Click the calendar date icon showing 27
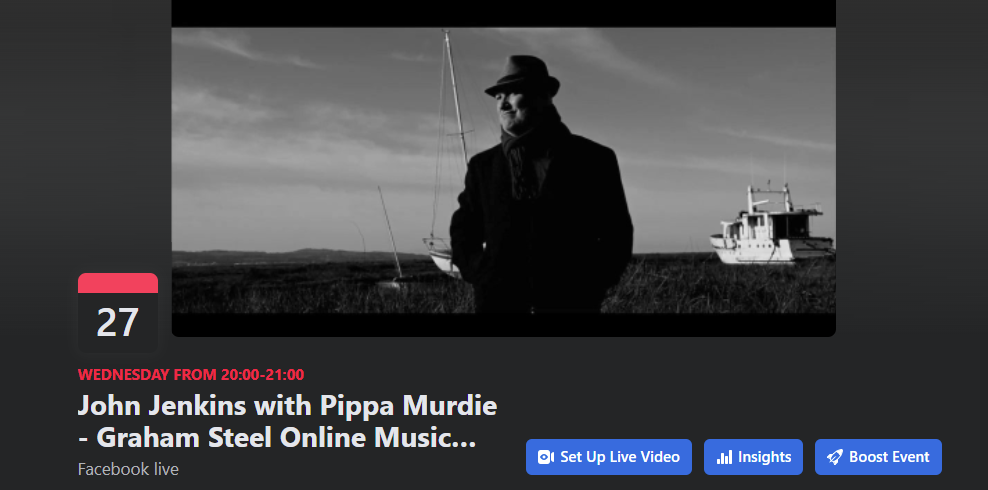 coord(118,312)
